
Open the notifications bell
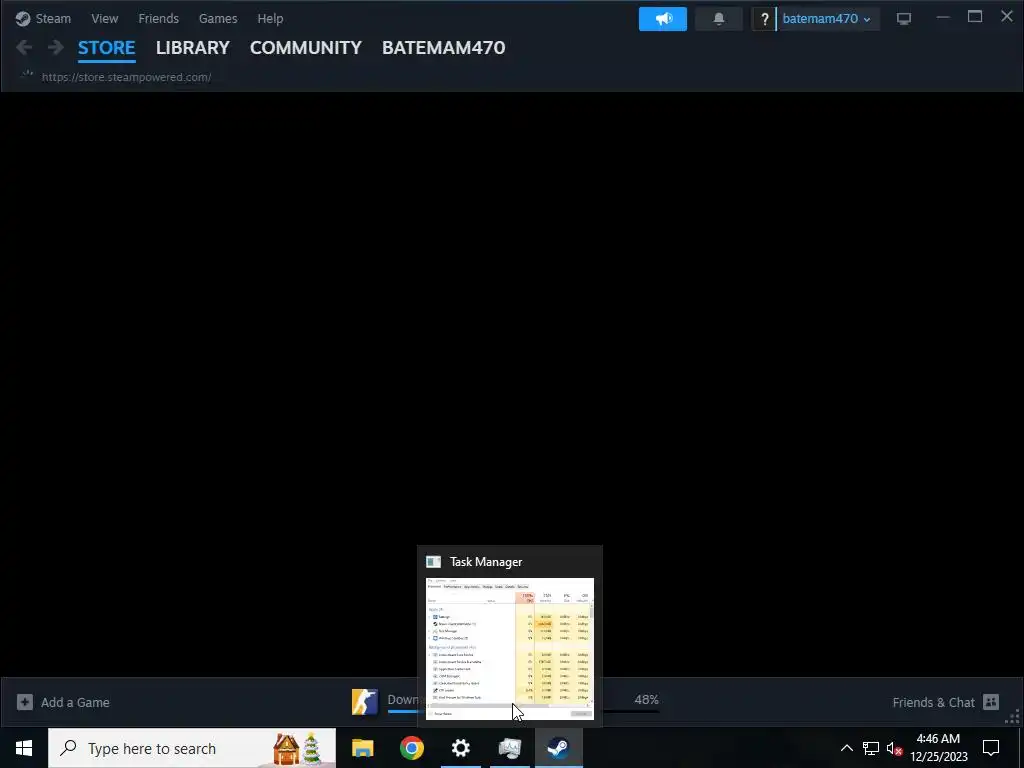pyautogui.click(x=719, y=19)
